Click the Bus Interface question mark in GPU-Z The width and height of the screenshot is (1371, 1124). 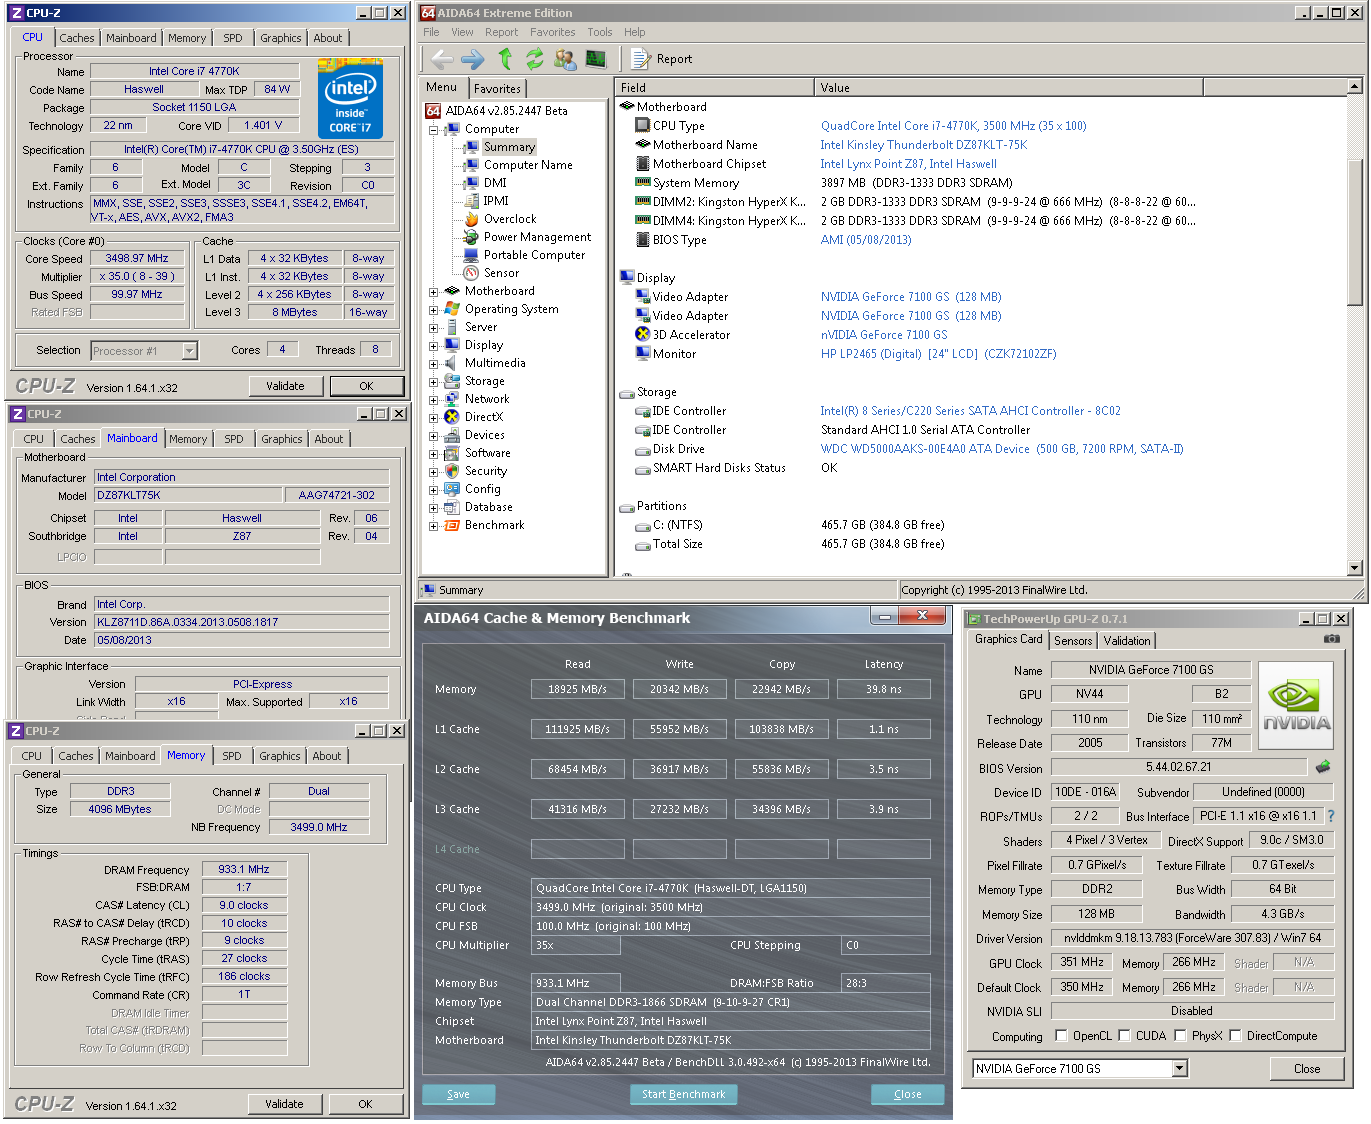pyautogui.click(x=1331, y=816)
